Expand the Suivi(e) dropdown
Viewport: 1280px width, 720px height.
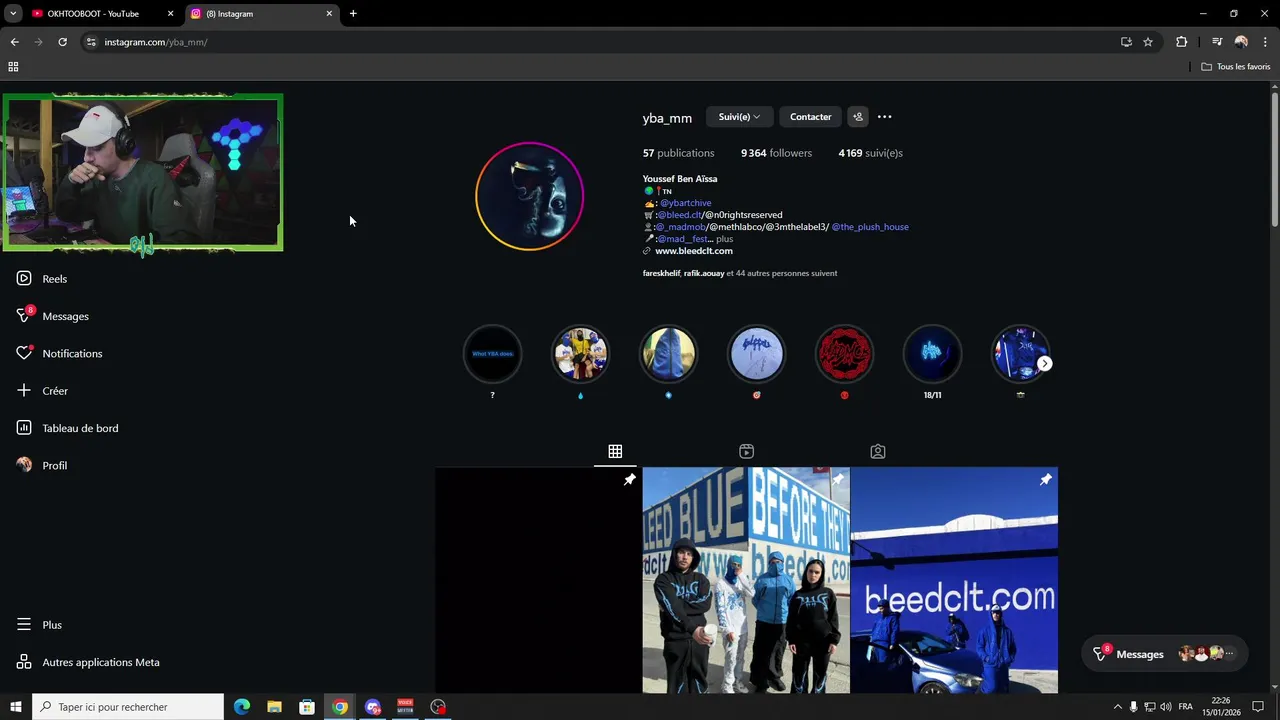pos(739,117)
